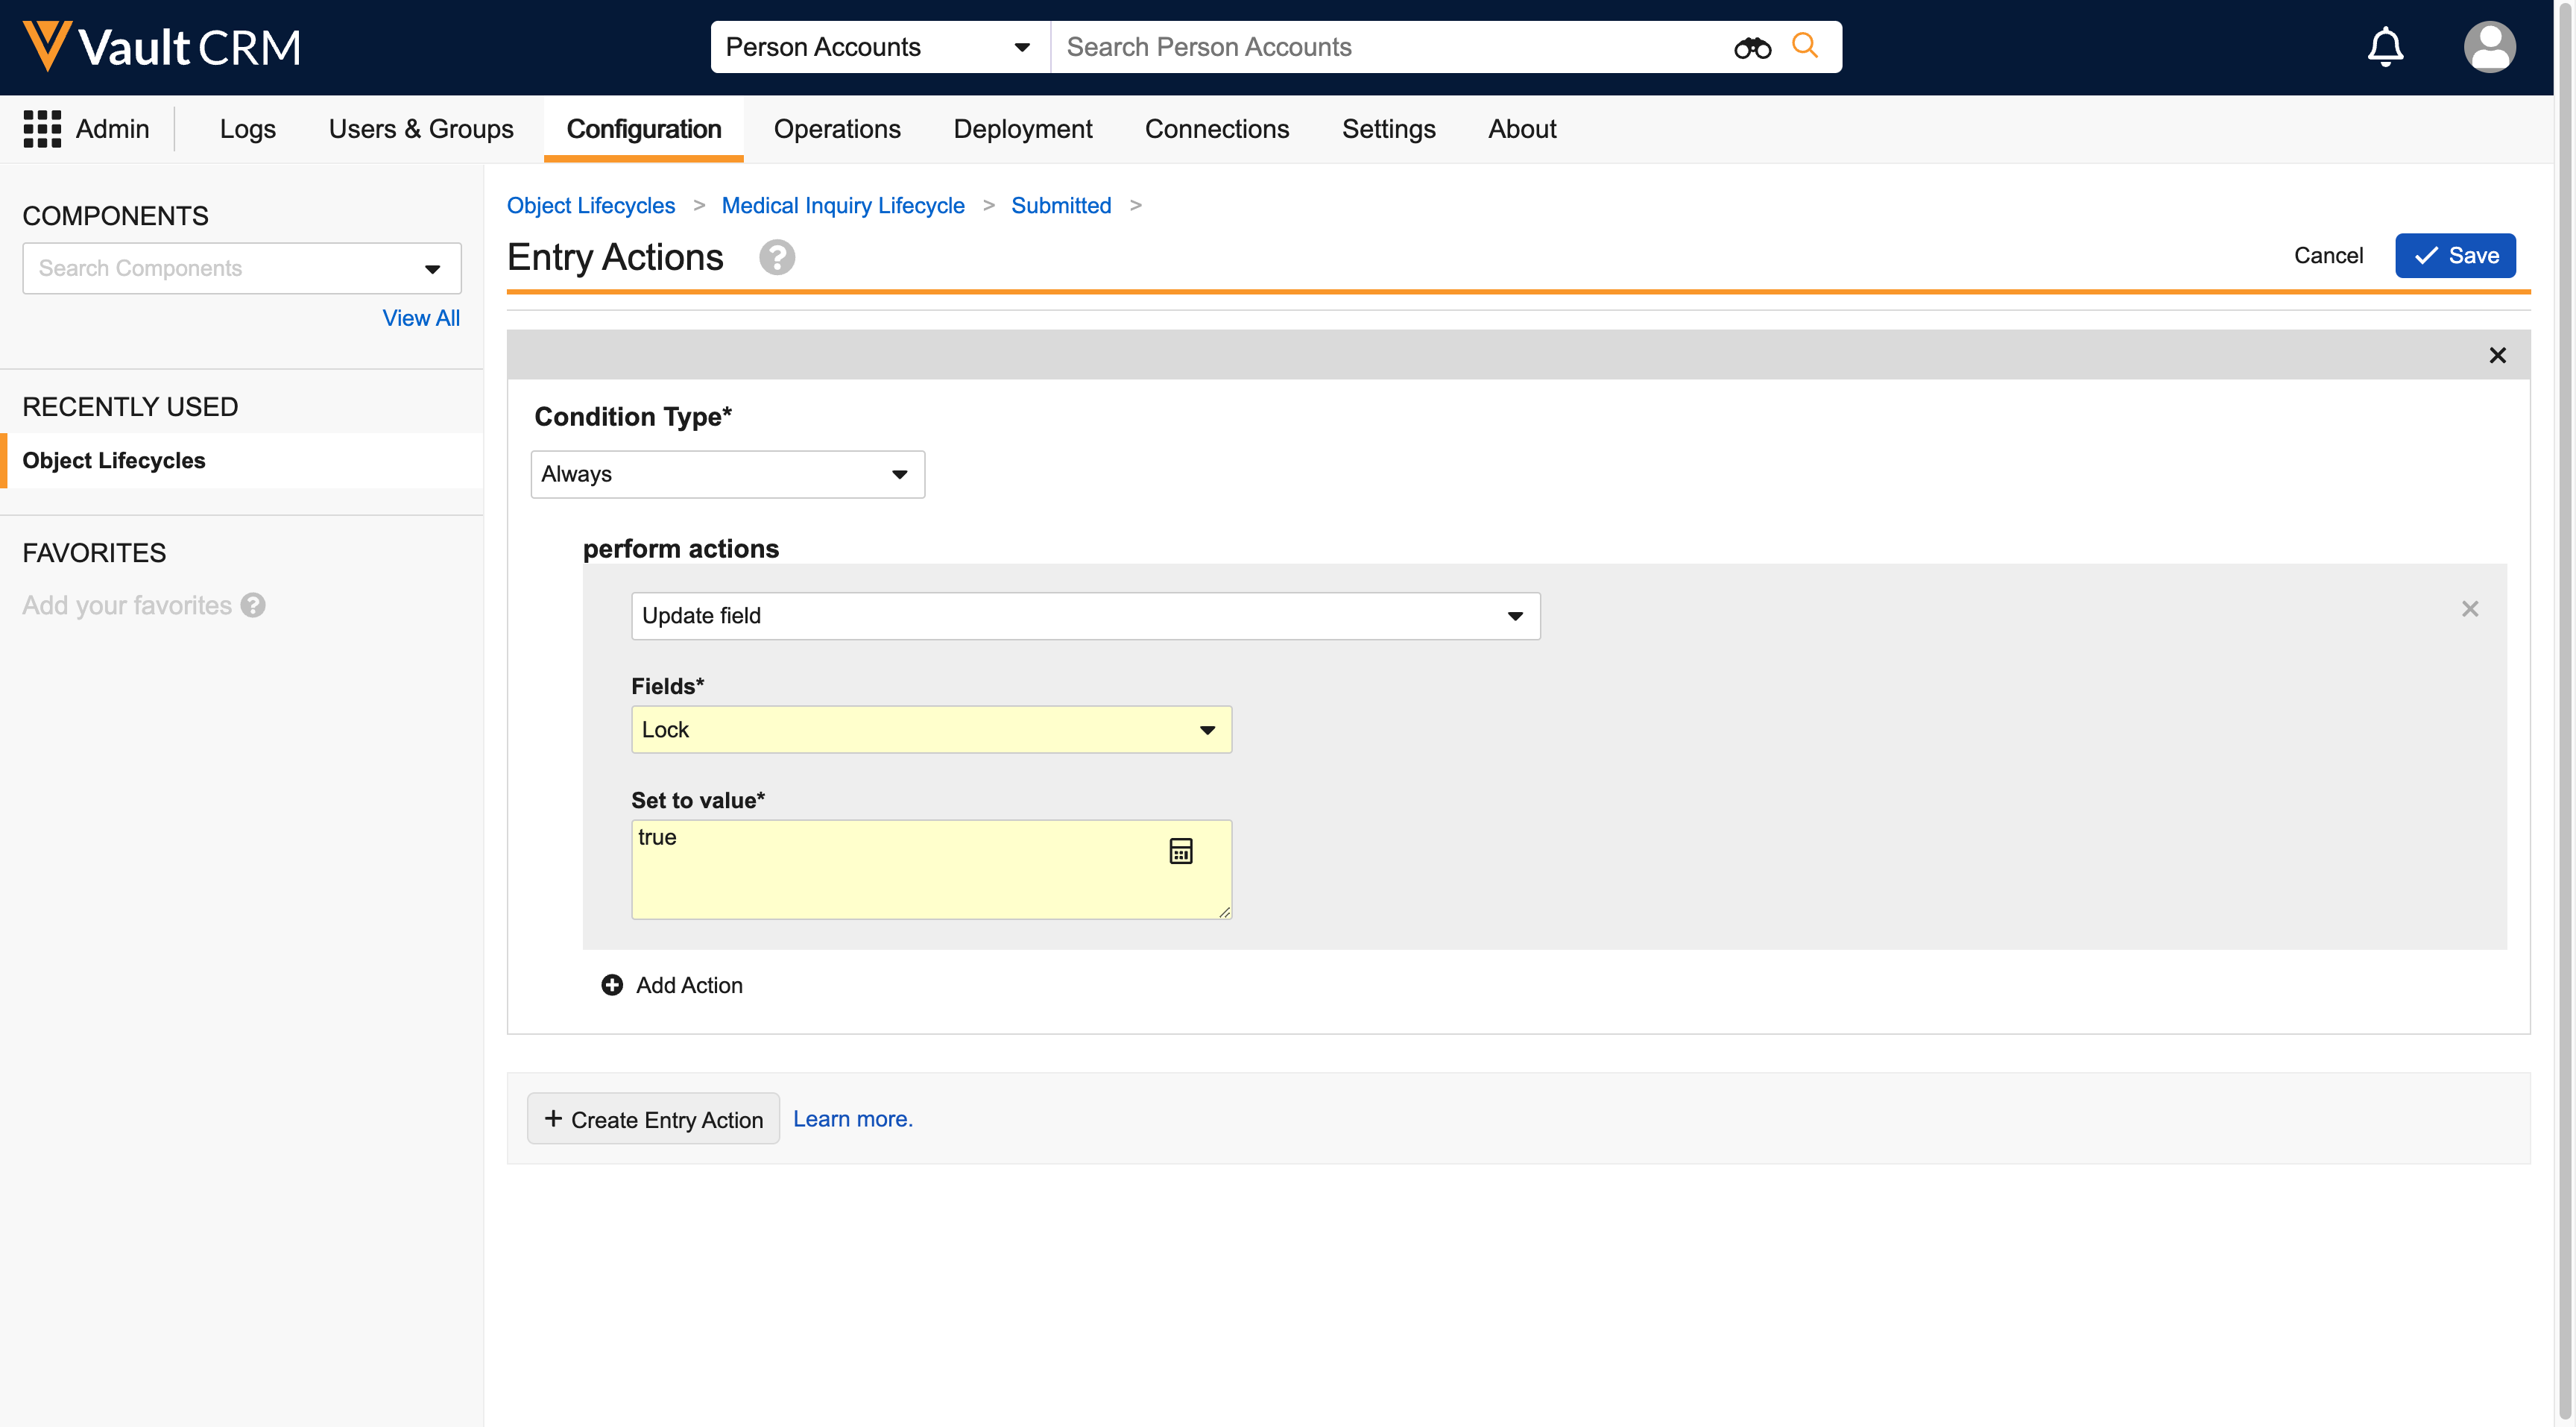The height and width of the screenshot is (1427, 2576).
Task: Close the entry action rule panel
Action: (x=2497, y=355)
